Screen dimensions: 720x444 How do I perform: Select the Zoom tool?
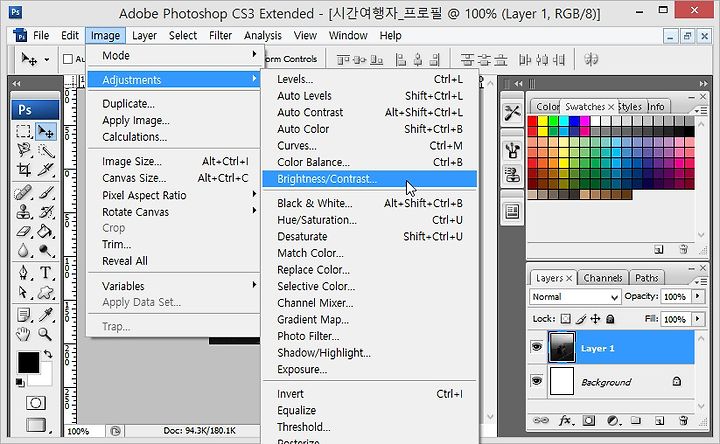tap(46, 334)
